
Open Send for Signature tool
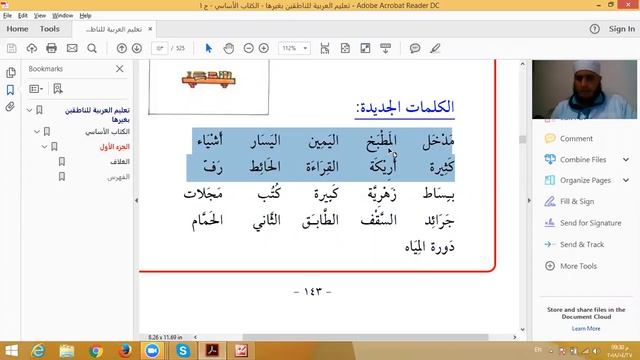click(590, 223)
